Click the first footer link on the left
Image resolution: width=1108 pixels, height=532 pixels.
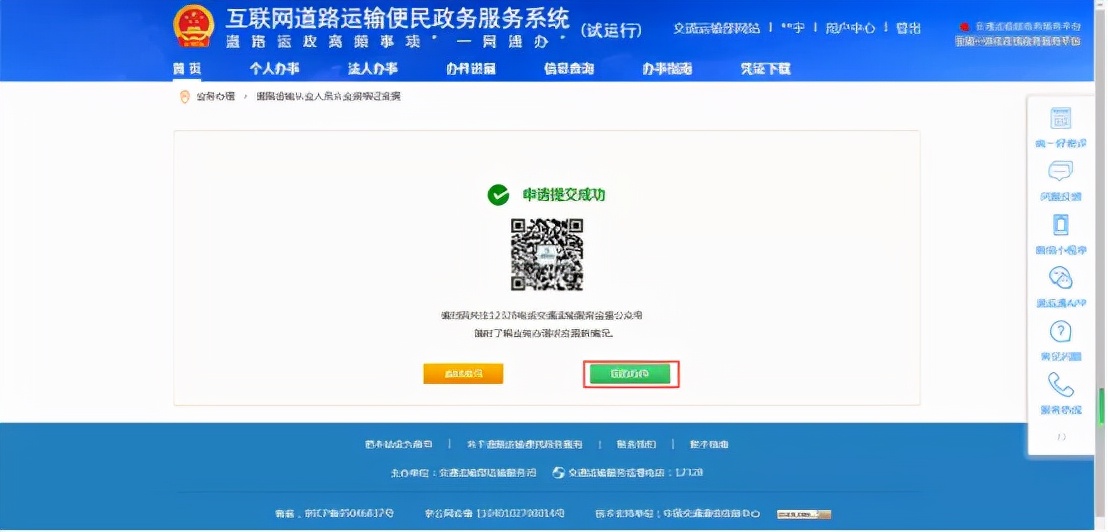click(x=399, y=444)
